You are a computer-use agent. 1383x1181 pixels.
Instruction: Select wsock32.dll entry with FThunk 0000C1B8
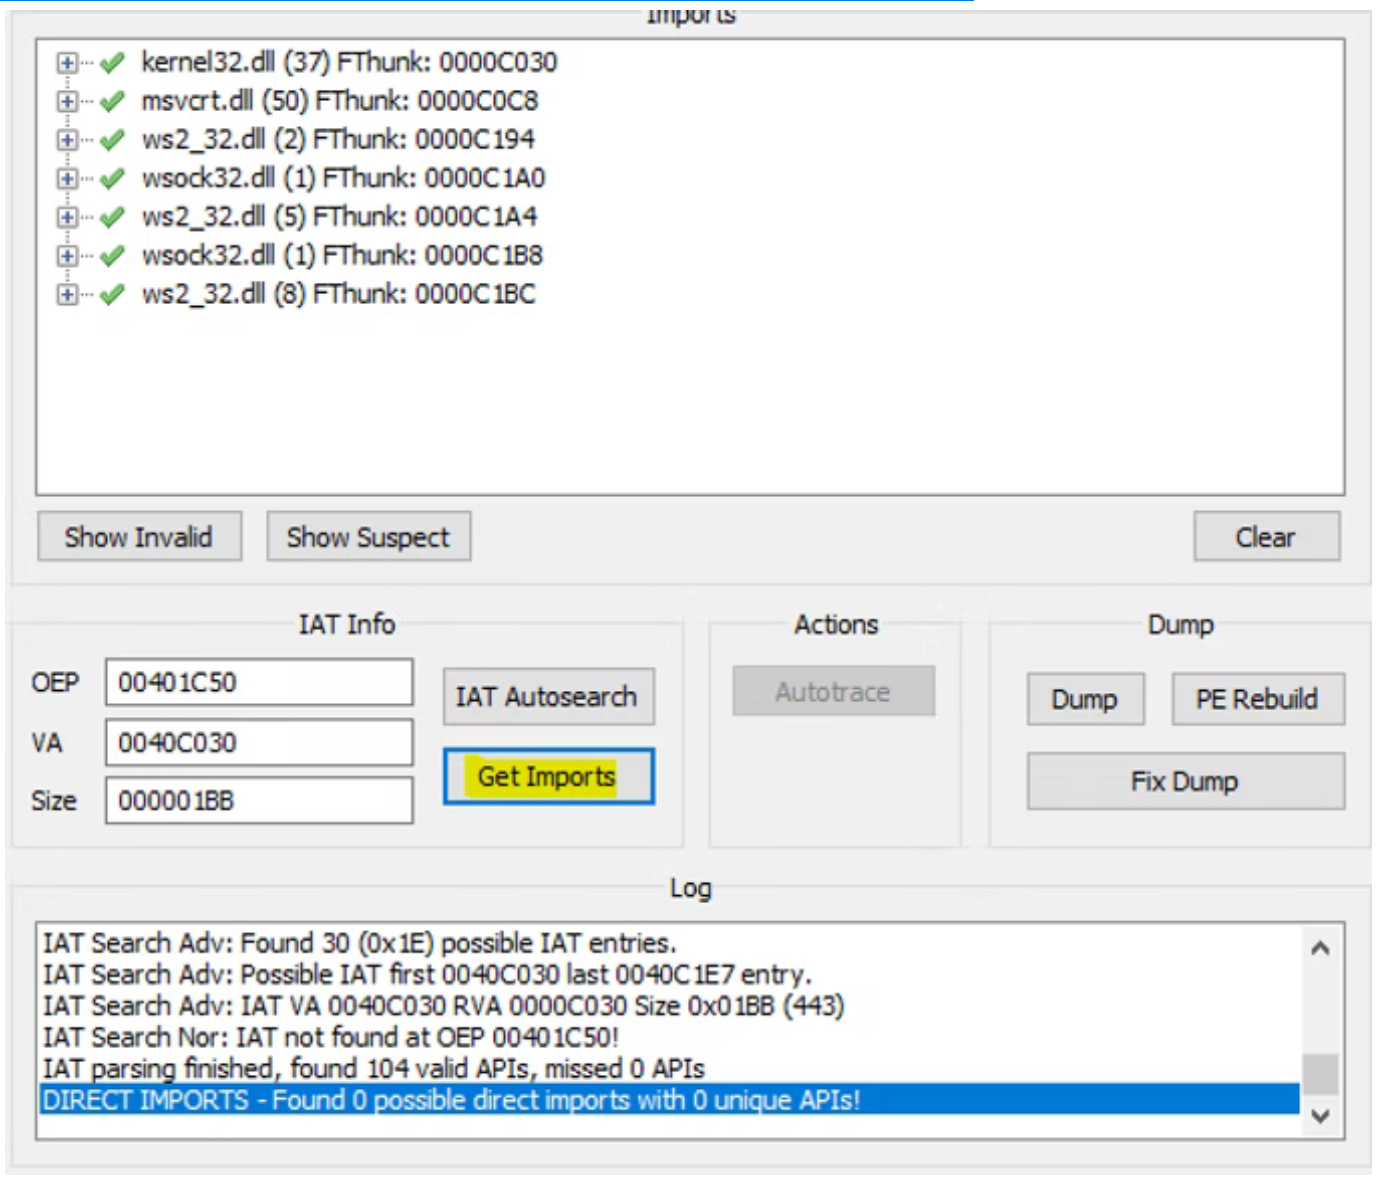coord(342,256)
